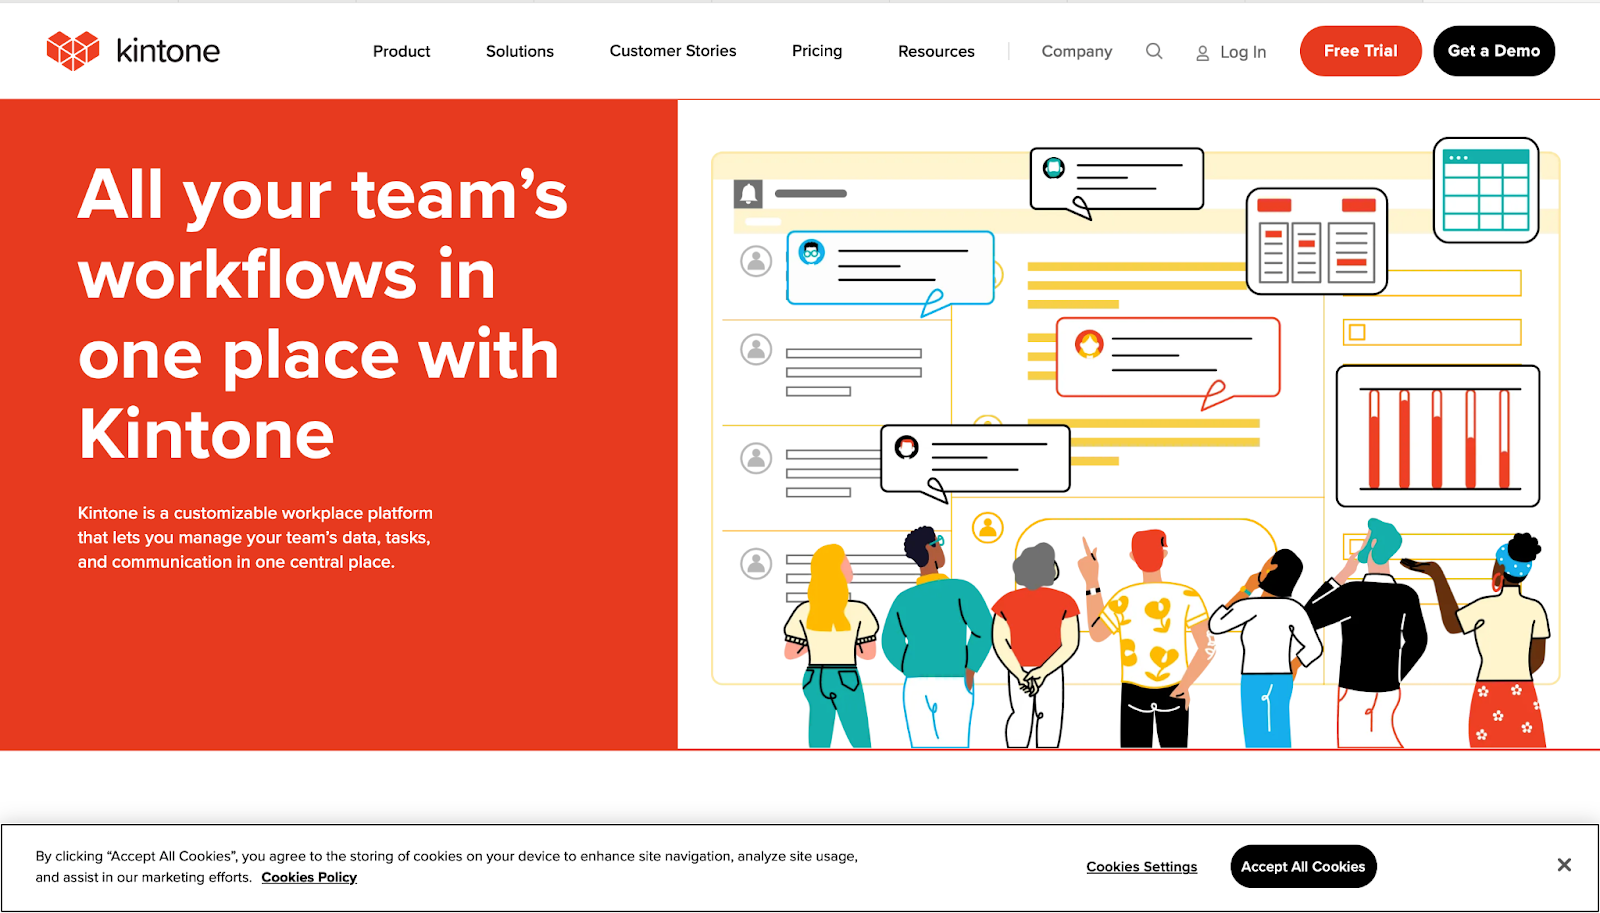
Task: Accept All Cookies
Action: tap(1303, 866)
